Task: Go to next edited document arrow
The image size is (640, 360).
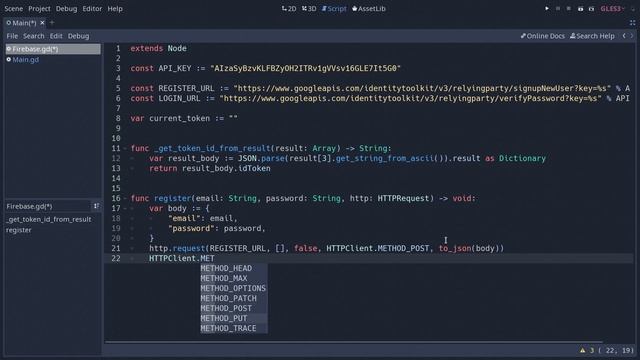Action: pyautogui.click(x=632, y=36)
